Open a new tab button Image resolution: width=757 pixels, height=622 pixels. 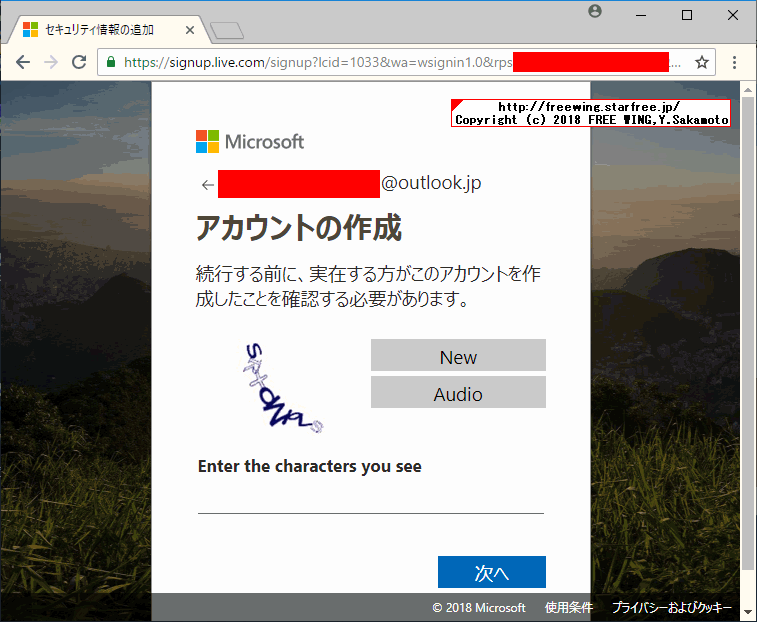[x=227, y=30]
